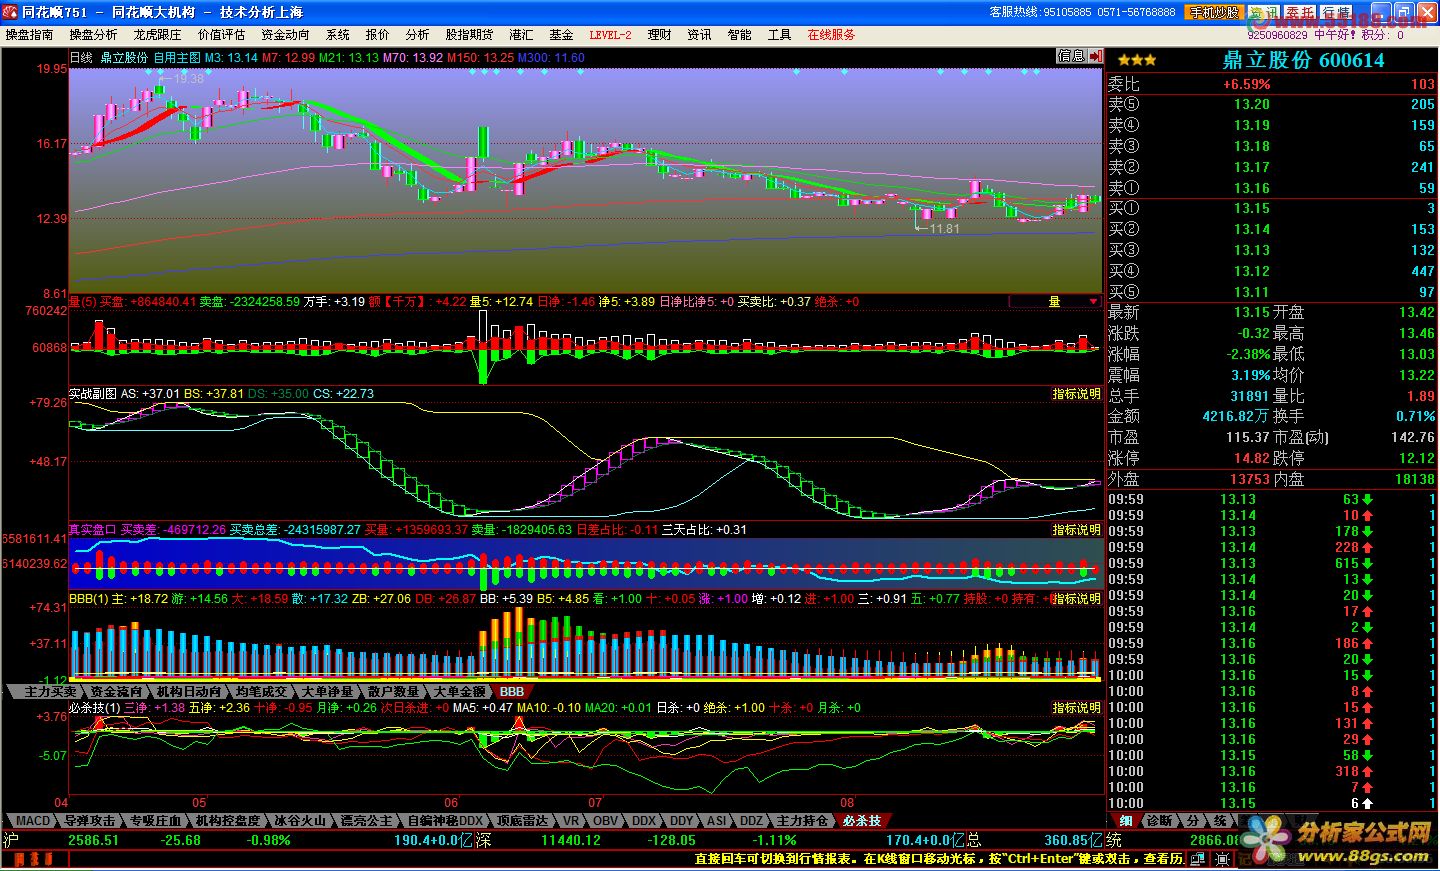1440x871 pixels.
Task: Click the 委托 trading button
Action: [1300, 12]
